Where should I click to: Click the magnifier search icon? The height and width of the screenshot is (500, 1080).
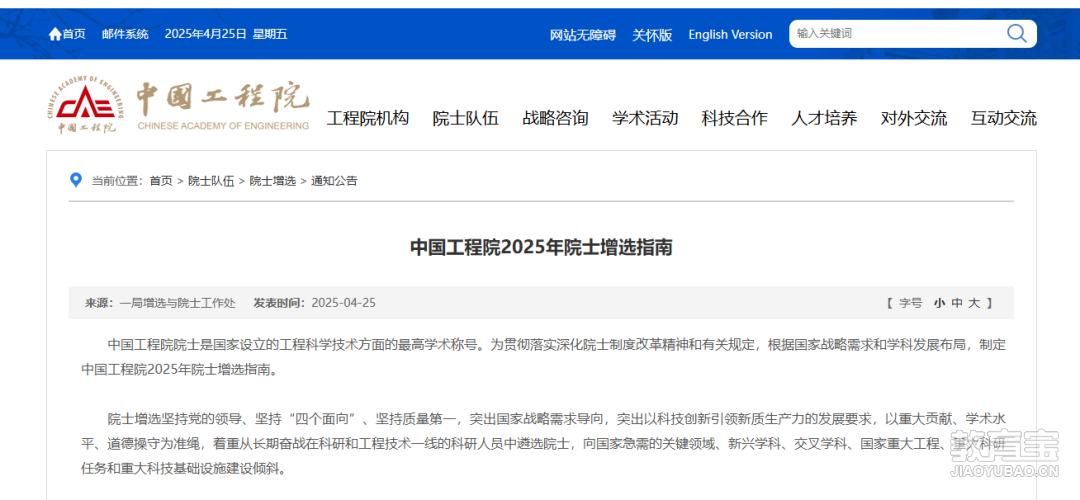coord(1017,33)
